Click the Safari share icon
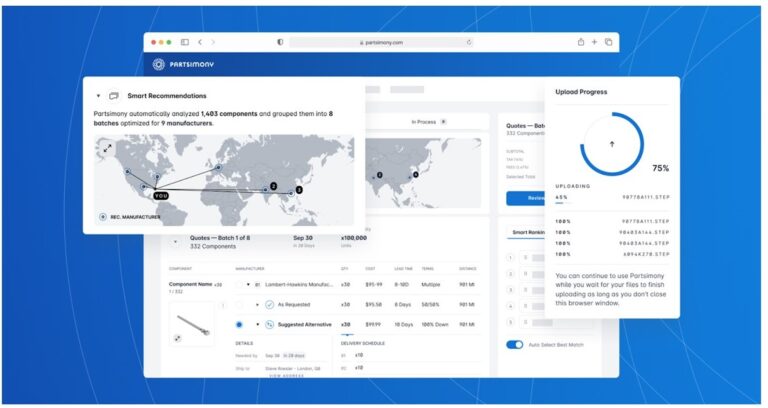This screenshot has width=768, height=408. click(x=581, y=42)
